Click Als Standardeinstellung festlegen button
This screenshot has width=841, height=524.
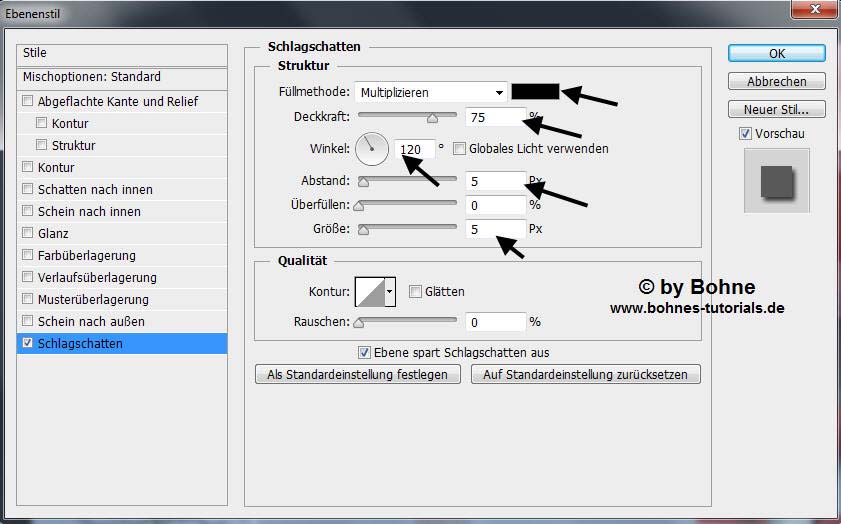tap(359, 374)
